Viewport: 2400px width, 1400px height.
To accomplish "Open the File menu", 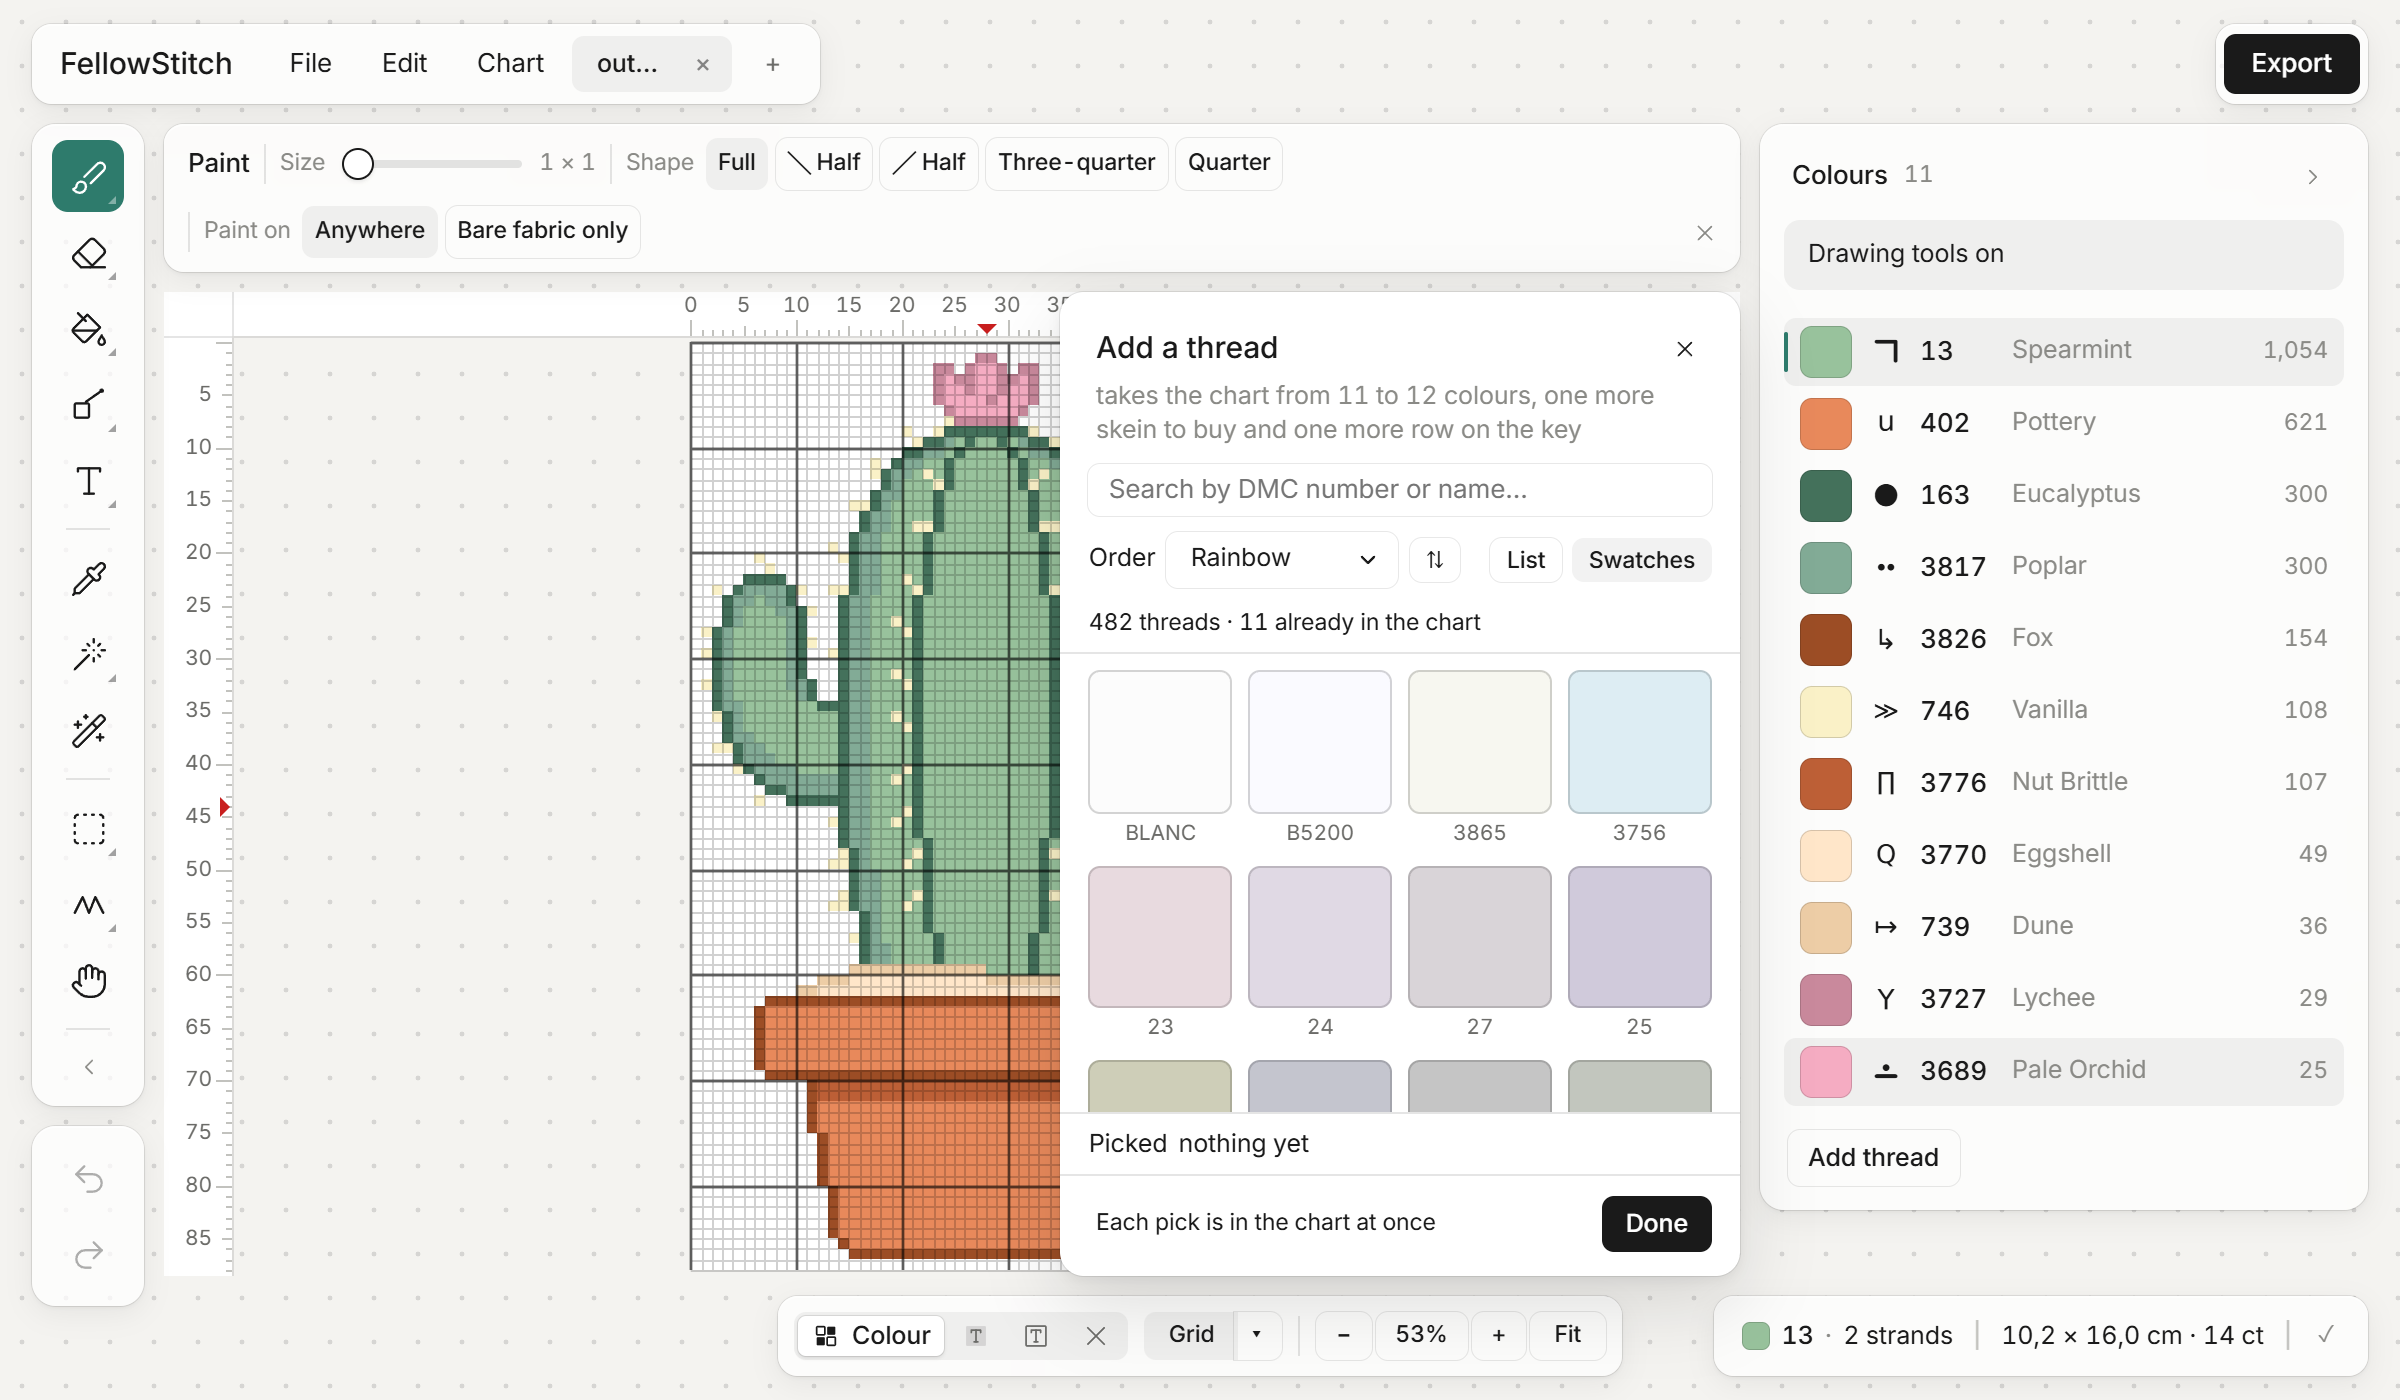I will click(310, 64).
